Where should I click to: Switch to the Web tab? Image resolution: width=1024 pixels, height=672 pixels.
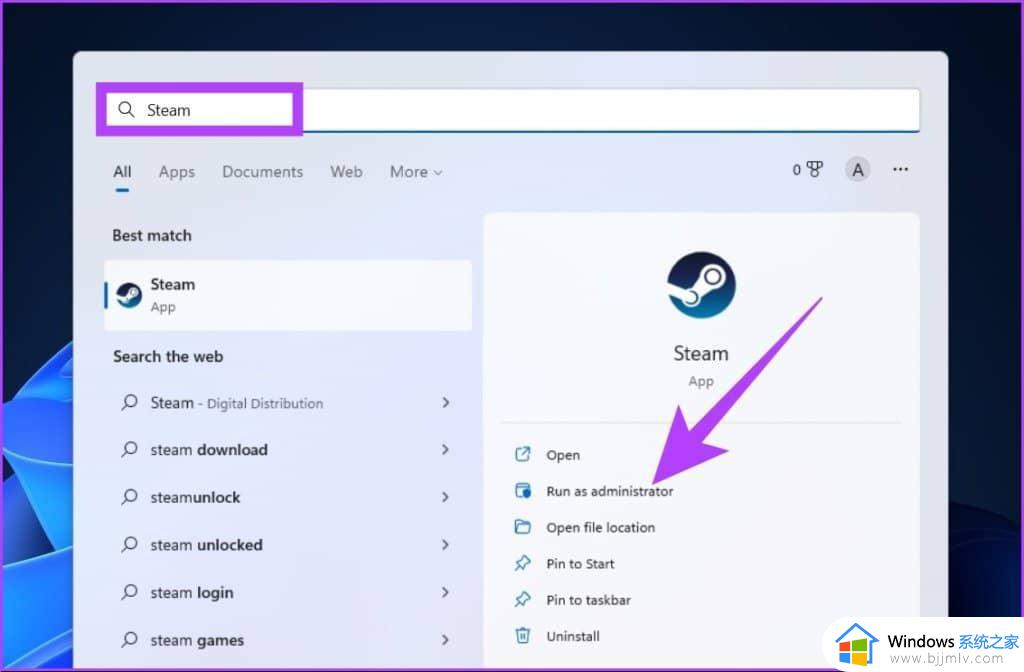[346, 172]
